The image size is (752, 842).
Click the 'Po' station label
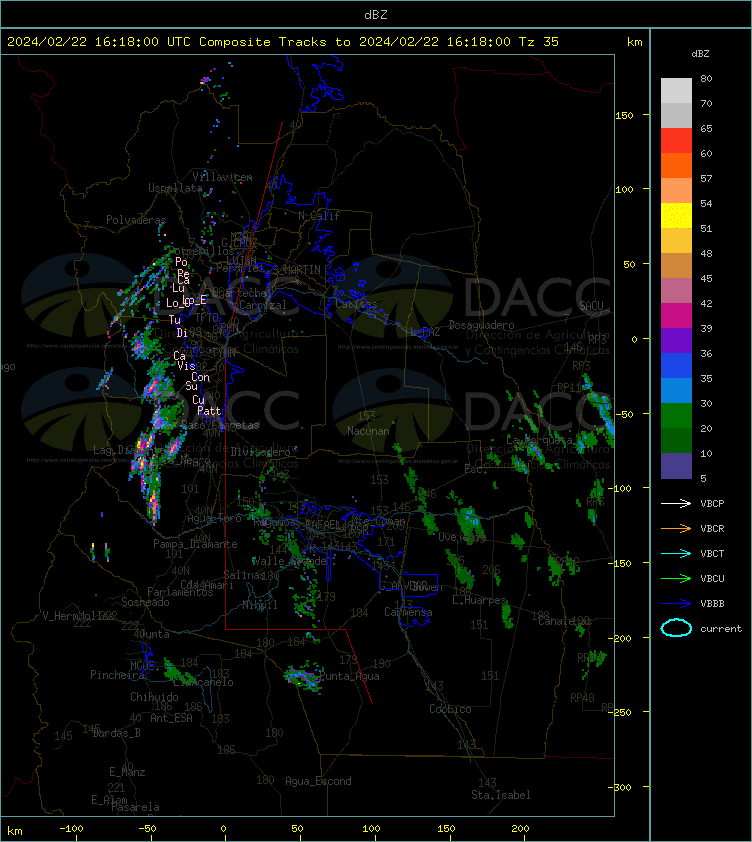coord(181,262)
